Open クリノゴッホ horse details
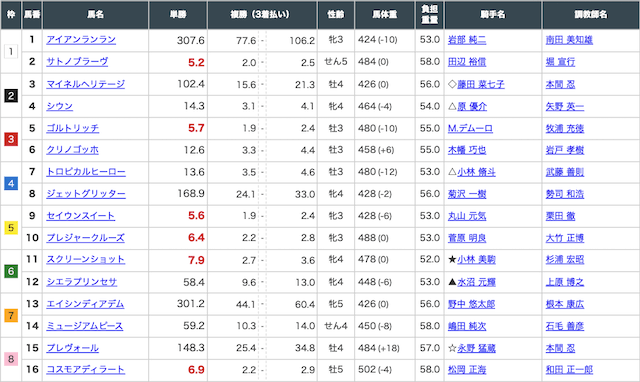Image resolution: width=640 pixels, height=382 pixels. (72, 150)
